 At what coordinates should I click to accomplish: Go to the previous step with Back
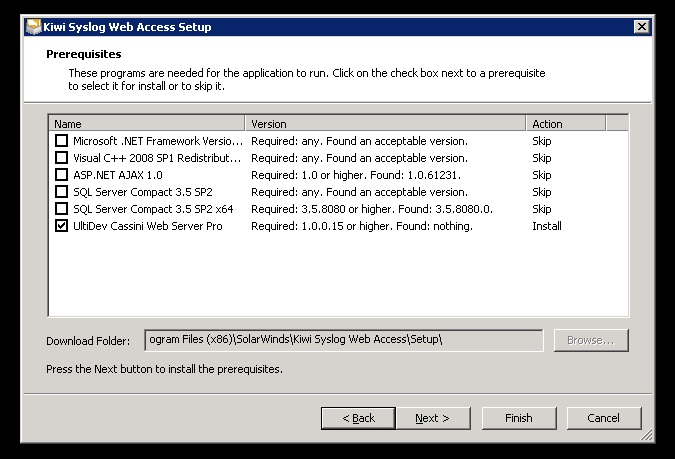358,418
